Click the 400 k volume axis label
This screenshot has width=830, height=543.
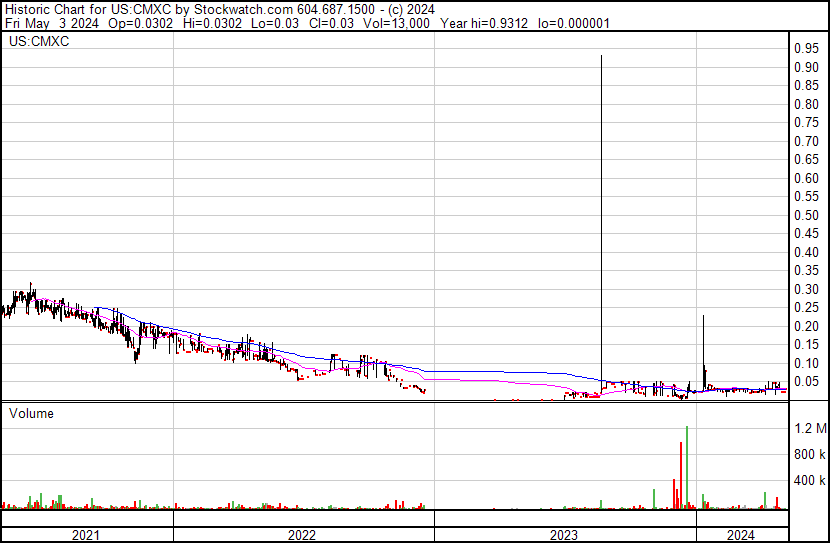[x=810, y=481]
